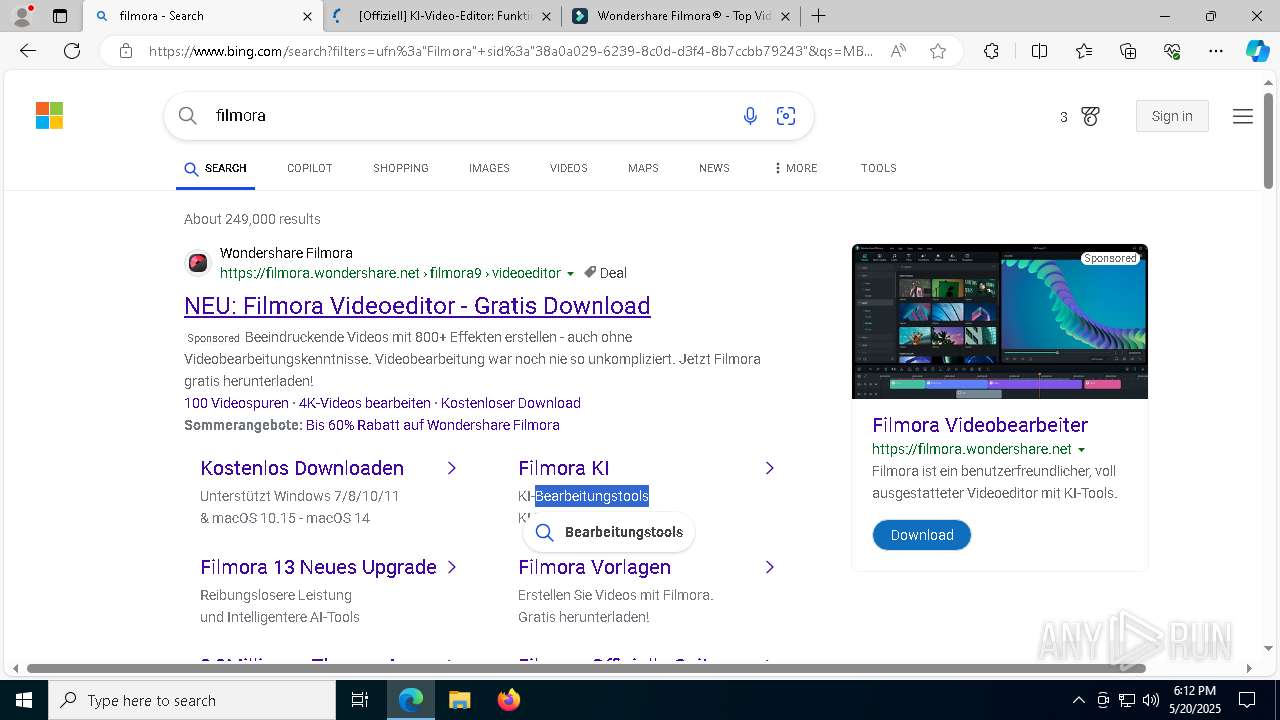
Task: Switch to the NEWS tab
Action: [714, 168]
